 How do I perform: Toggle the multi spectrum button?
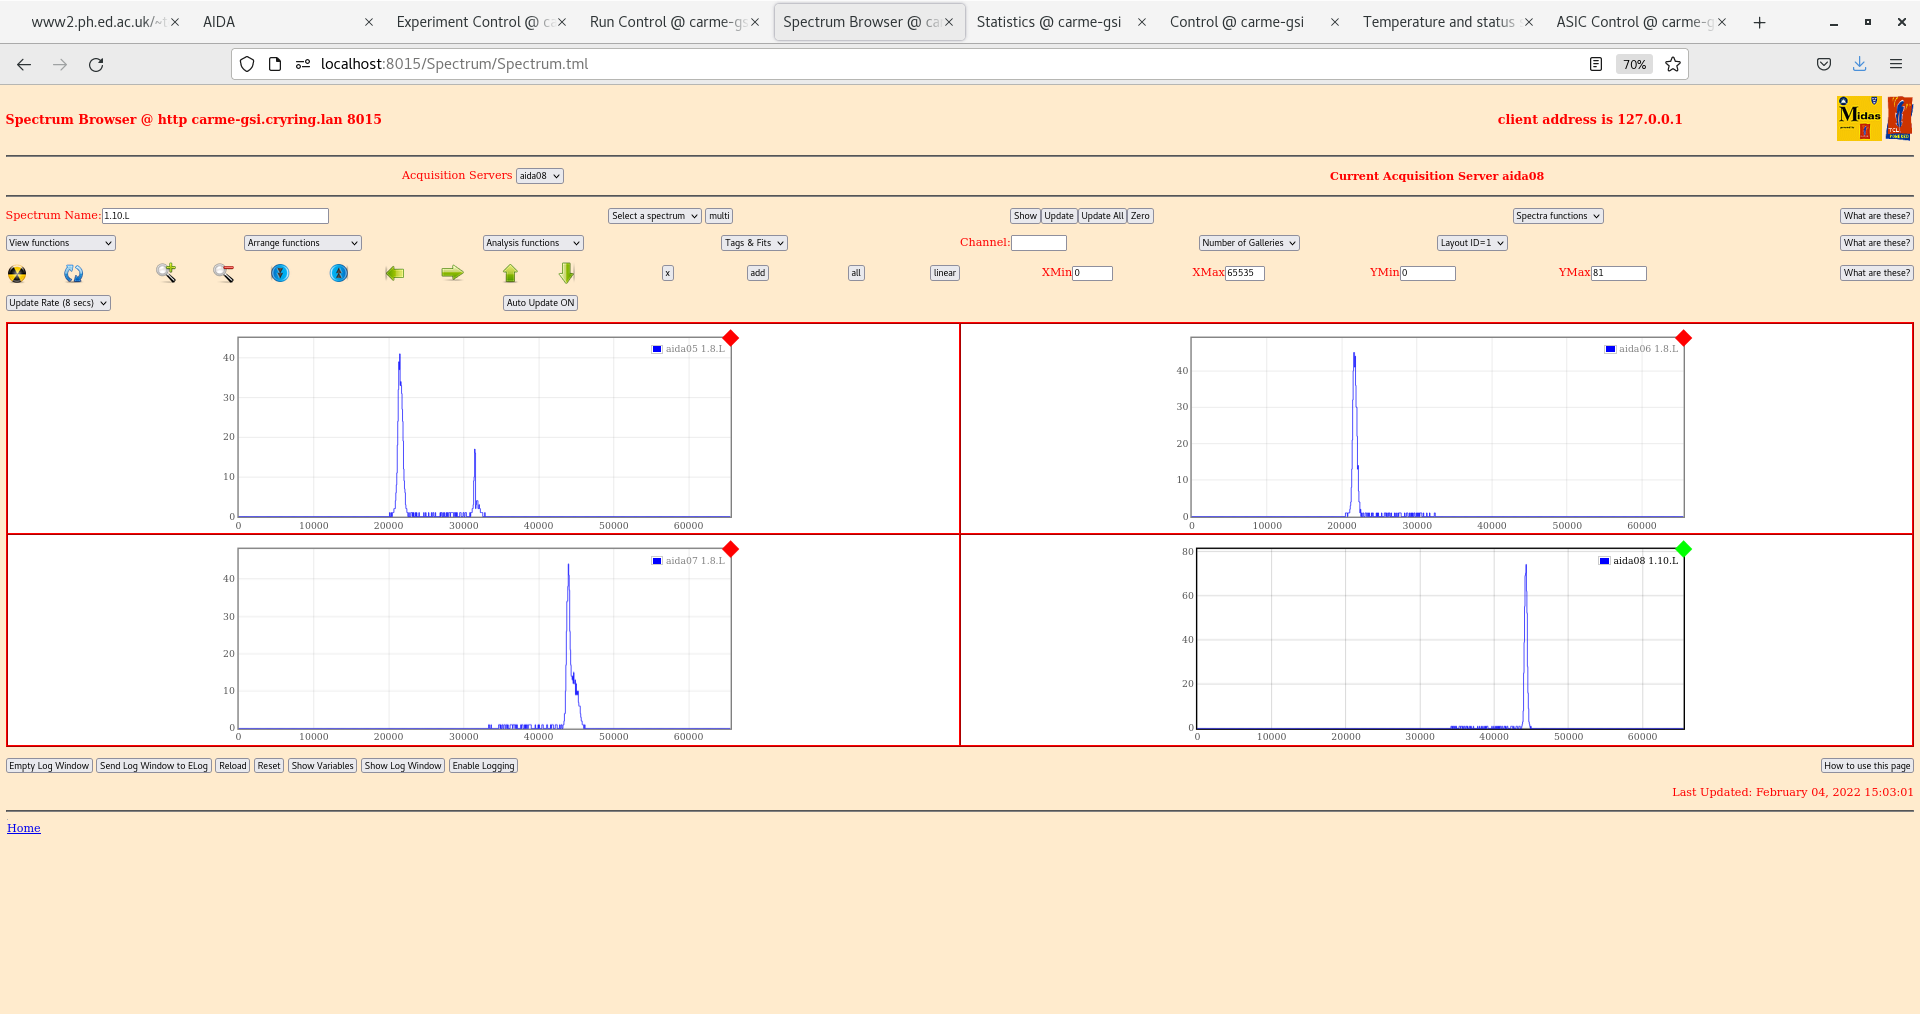pos(719,216)
